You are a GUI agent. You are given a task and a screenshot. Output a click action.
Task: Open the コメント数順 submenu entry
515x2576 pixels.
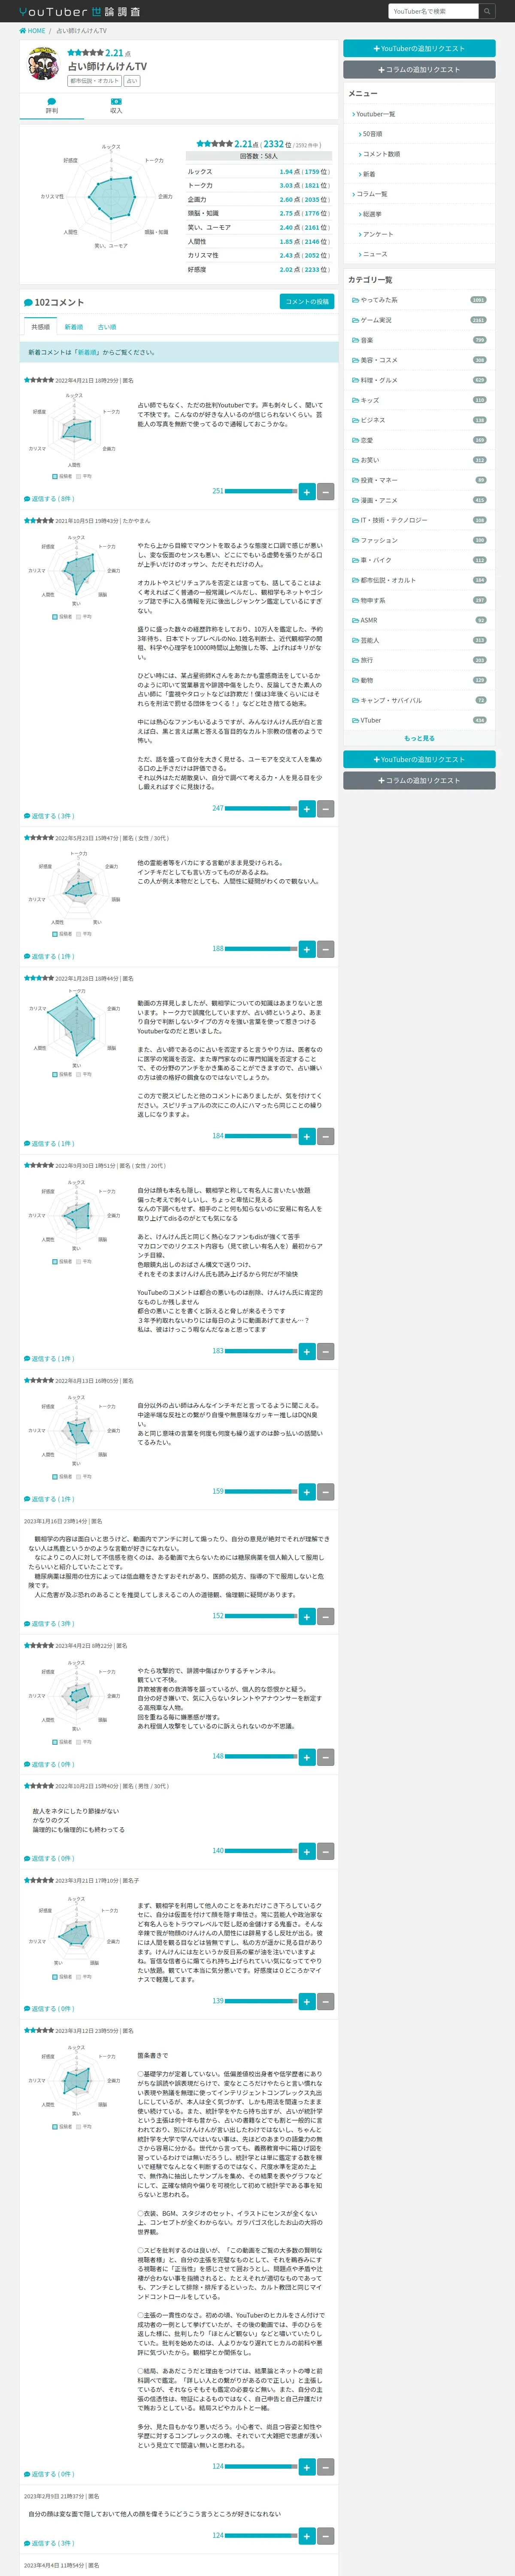point(380,154)
